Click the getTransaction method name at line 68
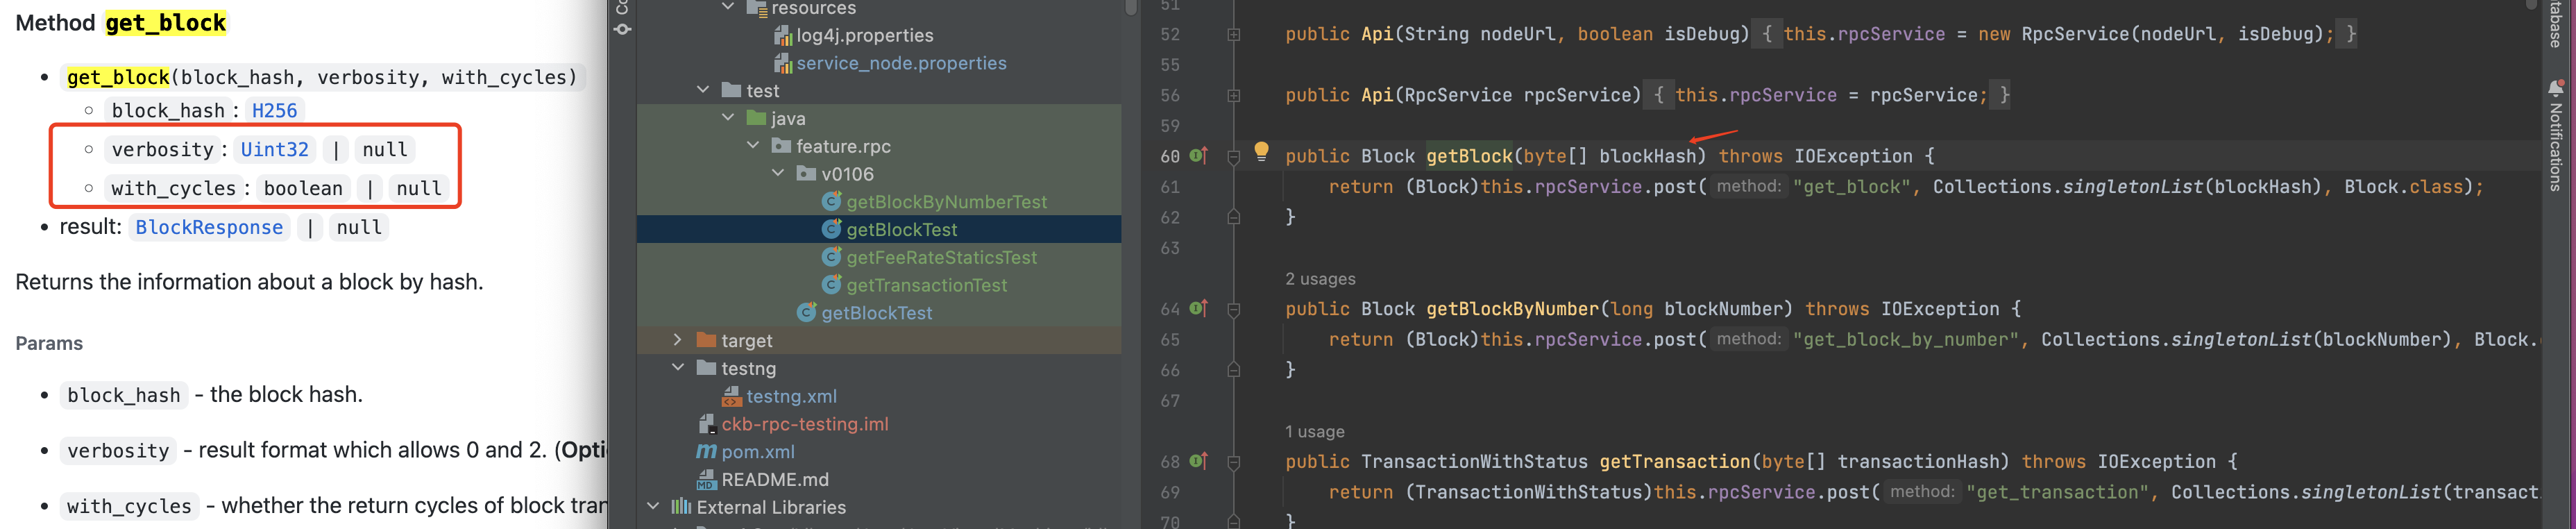This screenshot has height=529, width=2576. 1675,462
